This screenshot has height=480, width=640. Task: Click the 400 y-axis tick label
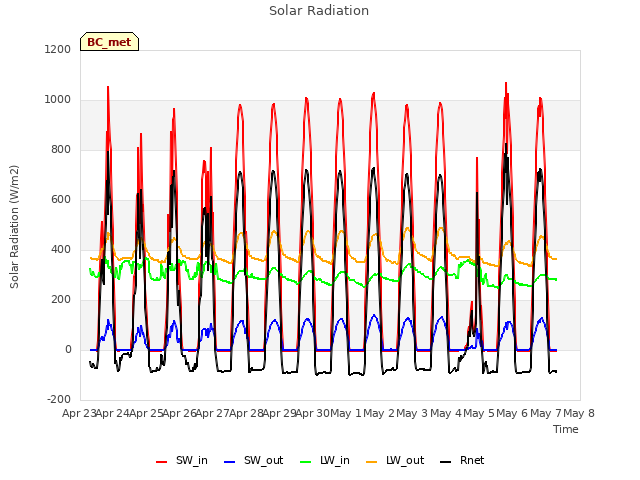pyautogui.click(x=61, y=249)
